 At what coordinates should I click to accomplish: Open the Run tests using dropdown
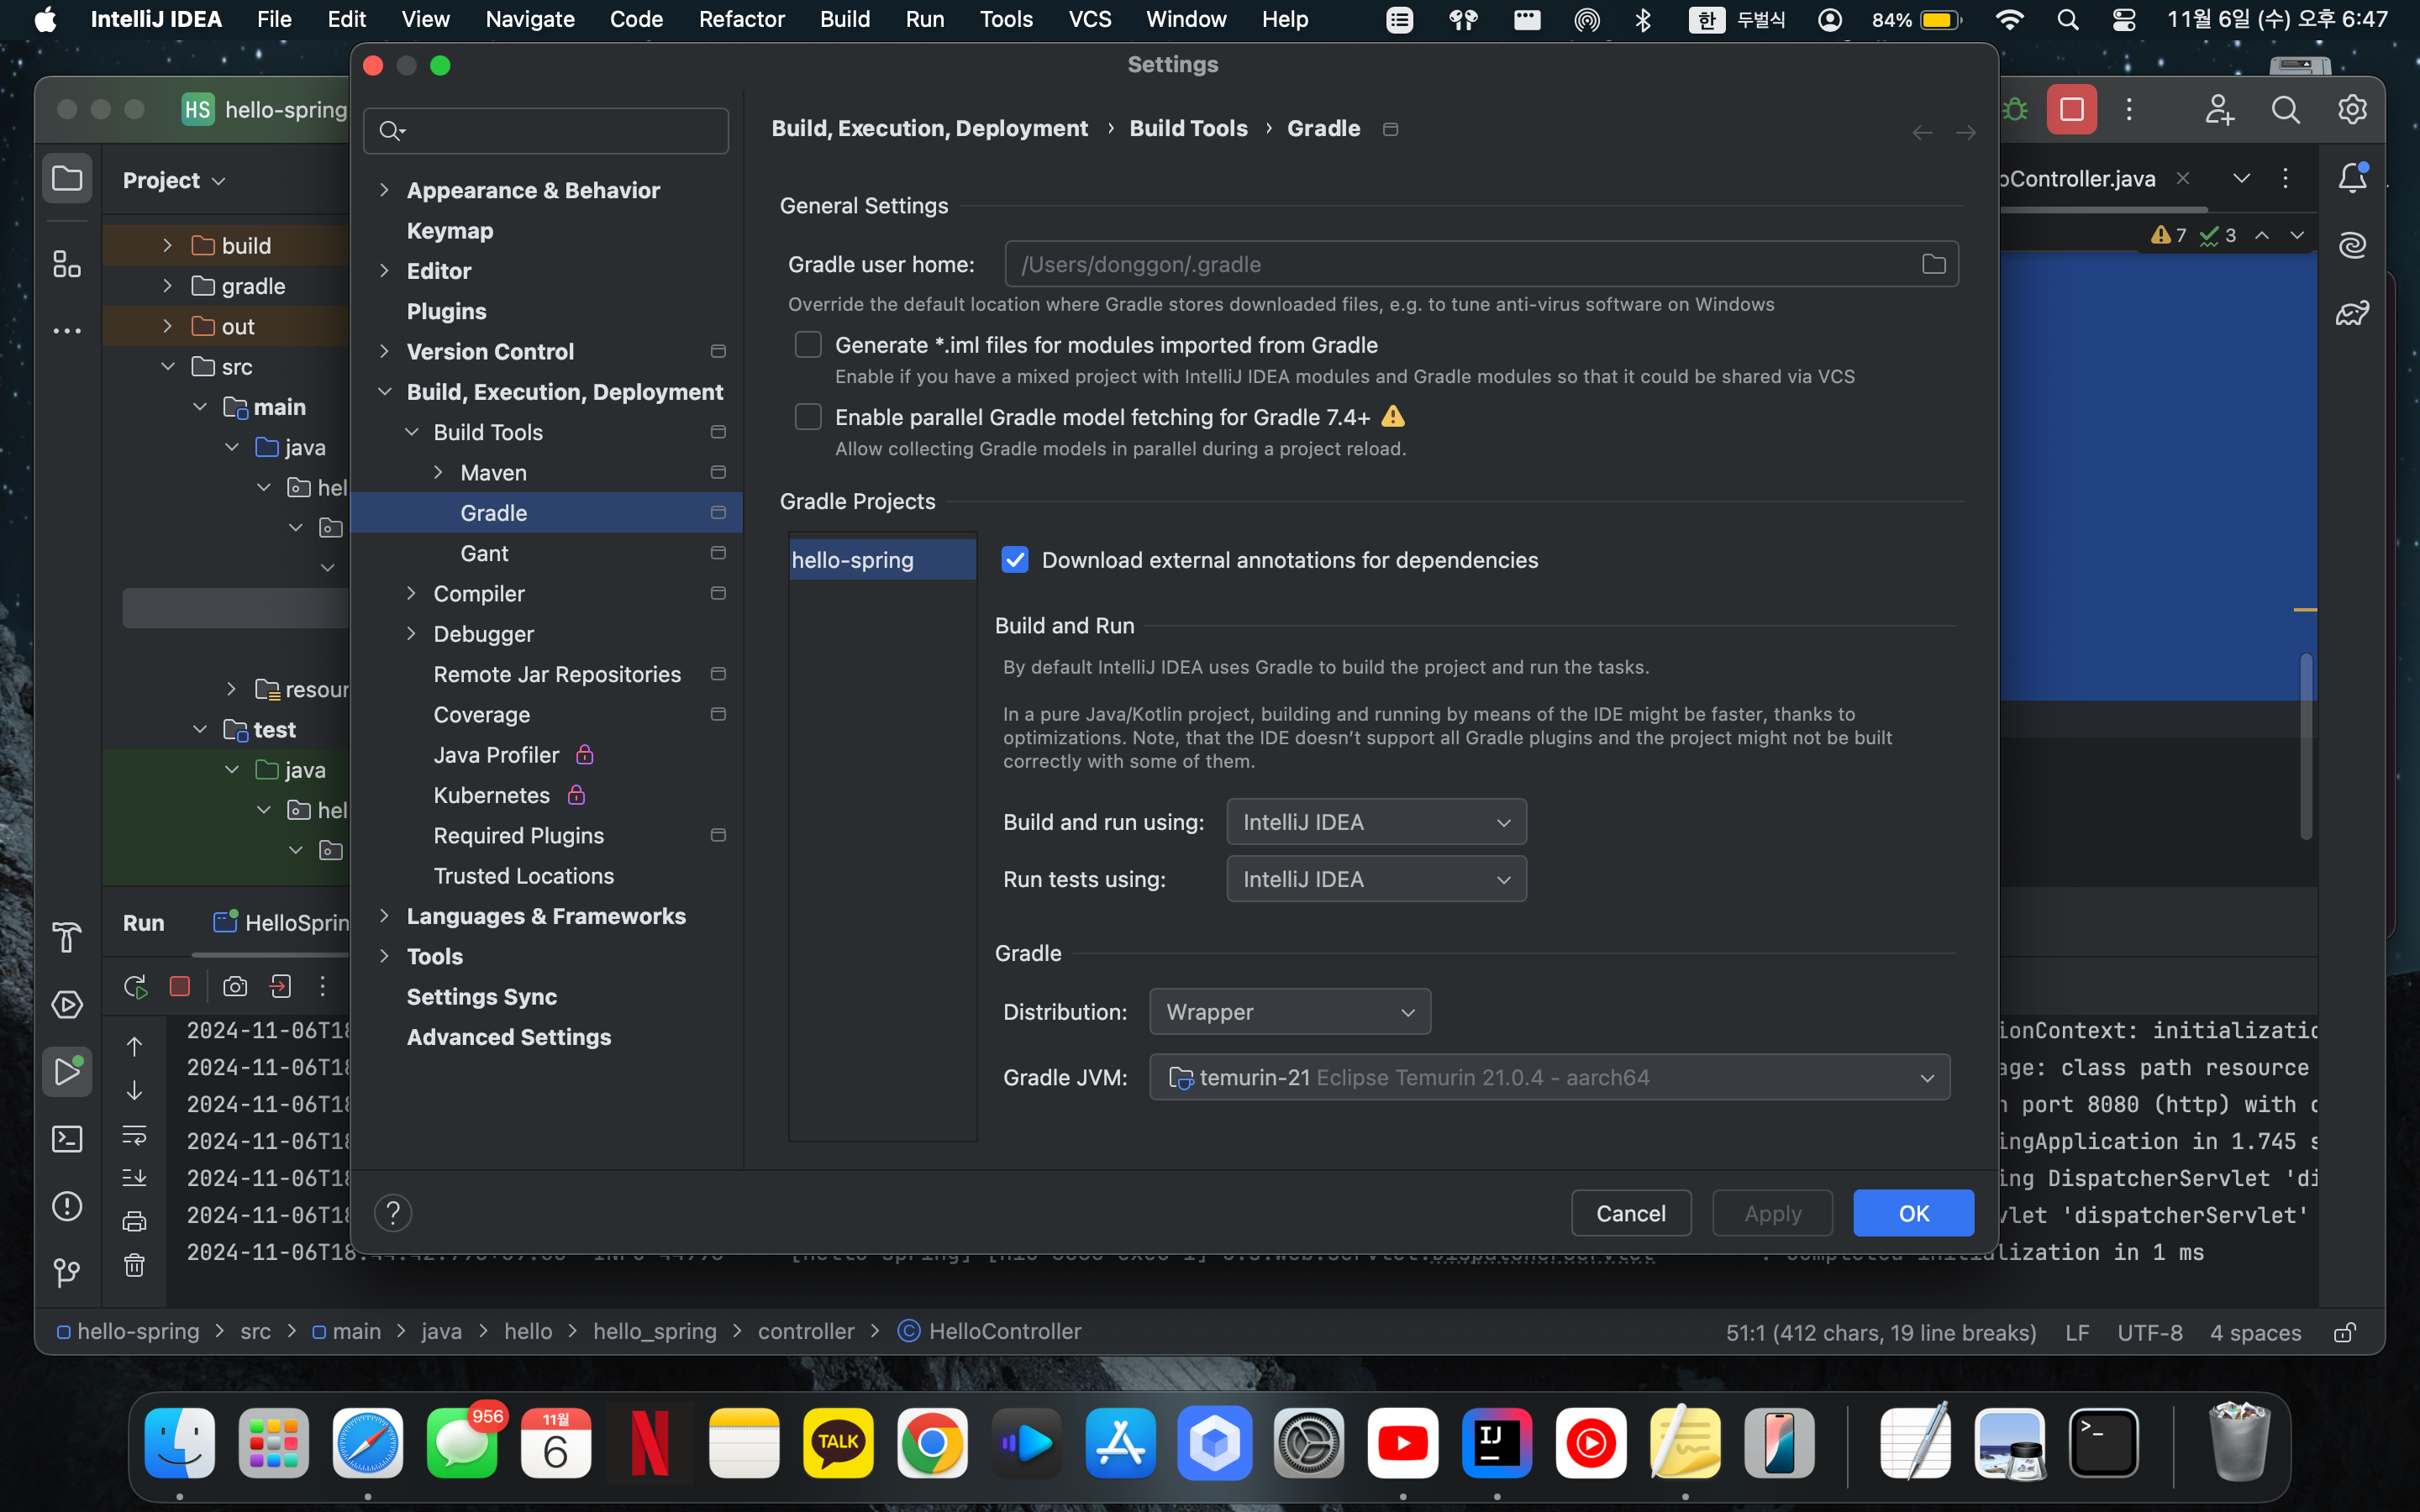coord(1376,879)
